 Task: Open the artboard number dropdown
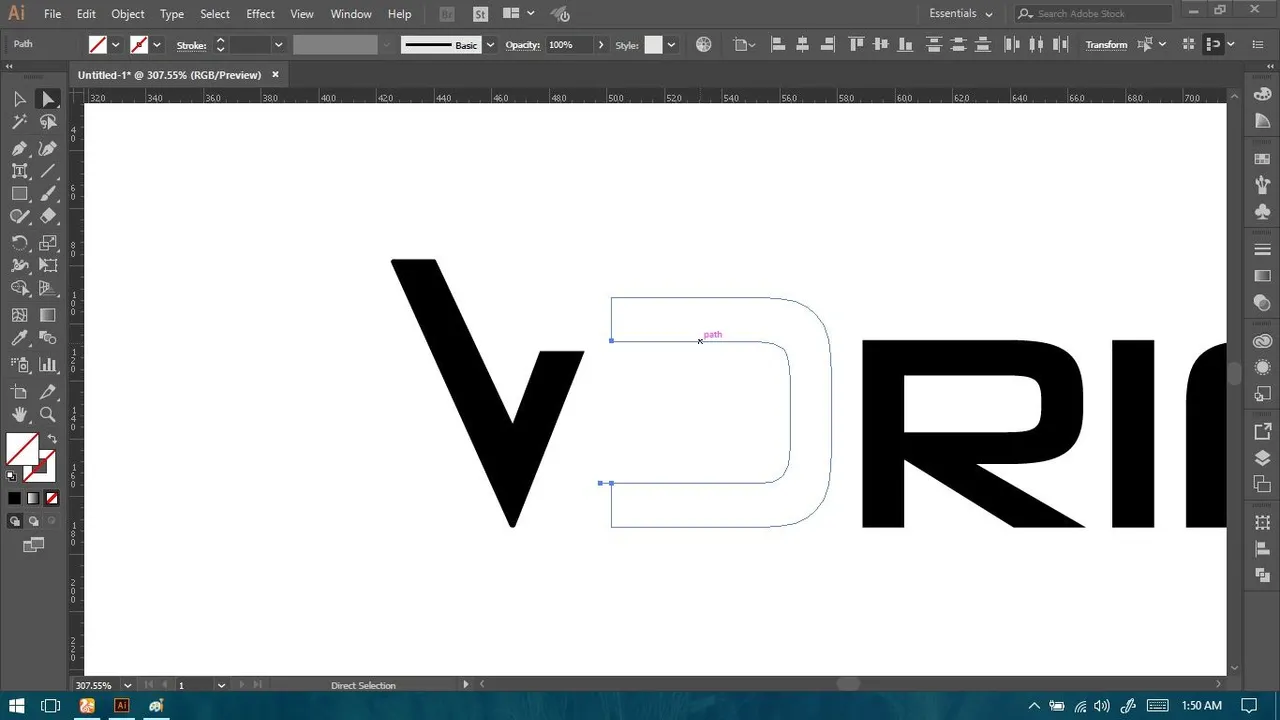[x=221, y=685]
